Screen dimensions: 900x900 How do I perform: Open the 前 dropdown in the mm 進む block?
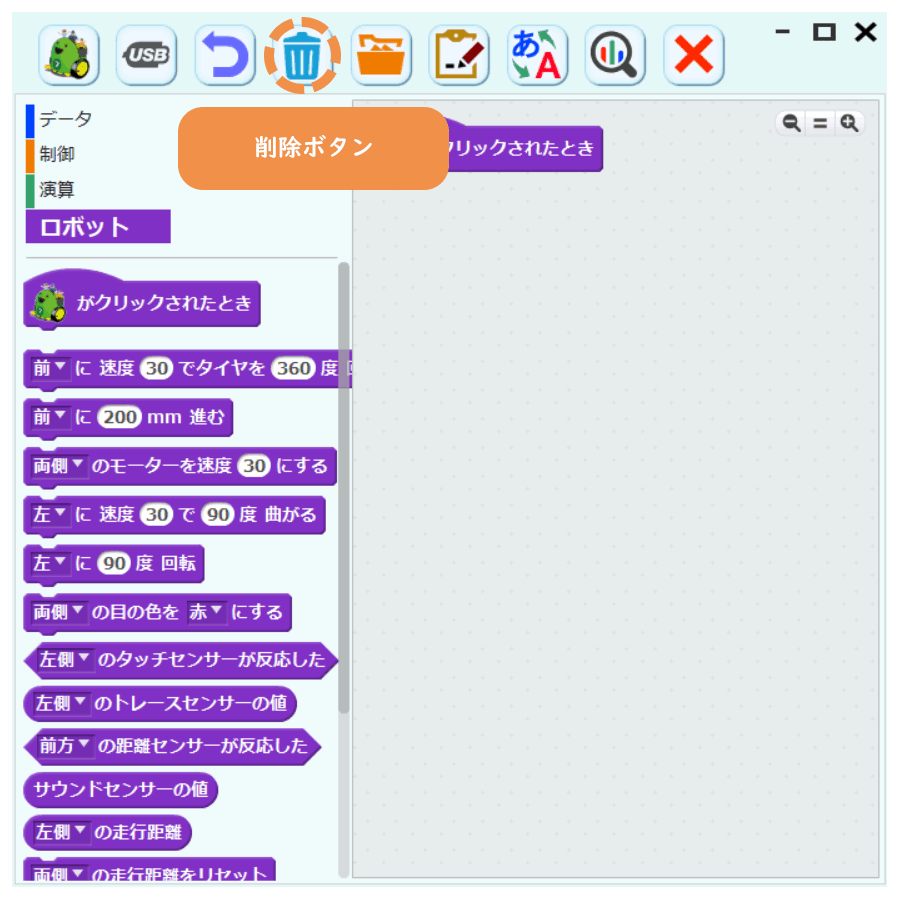point(49,417)
